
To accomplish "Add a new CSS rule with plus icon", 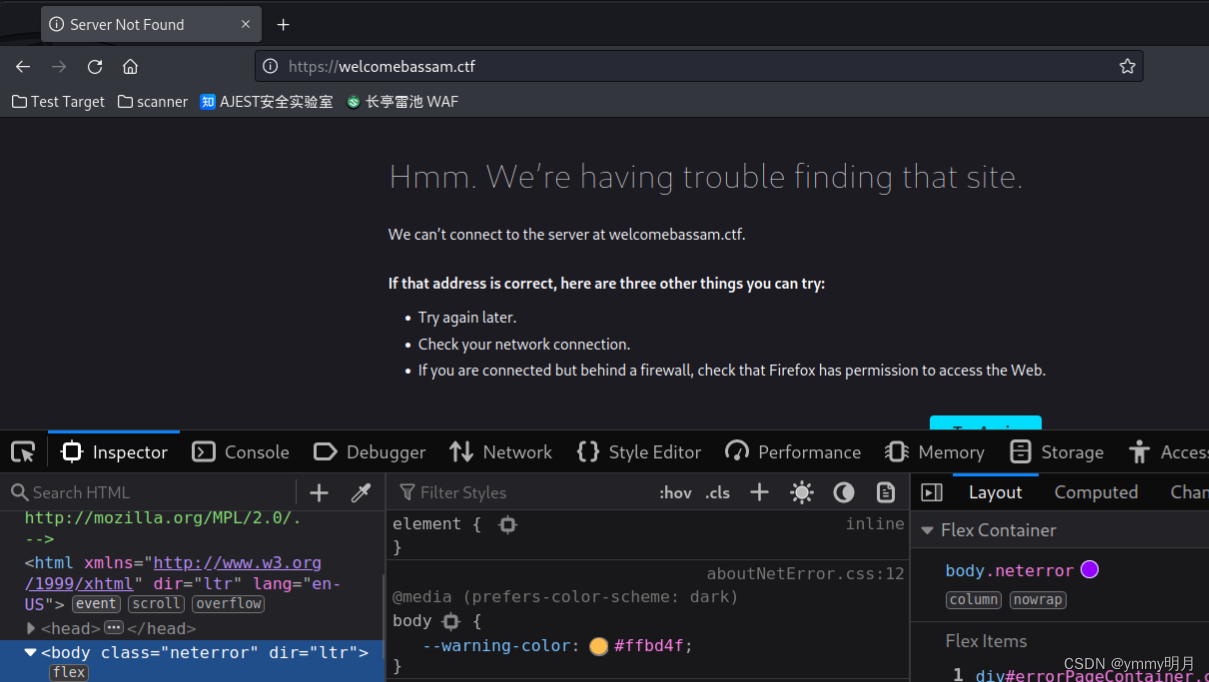I will pyautogui.click(x=760, y=492).
